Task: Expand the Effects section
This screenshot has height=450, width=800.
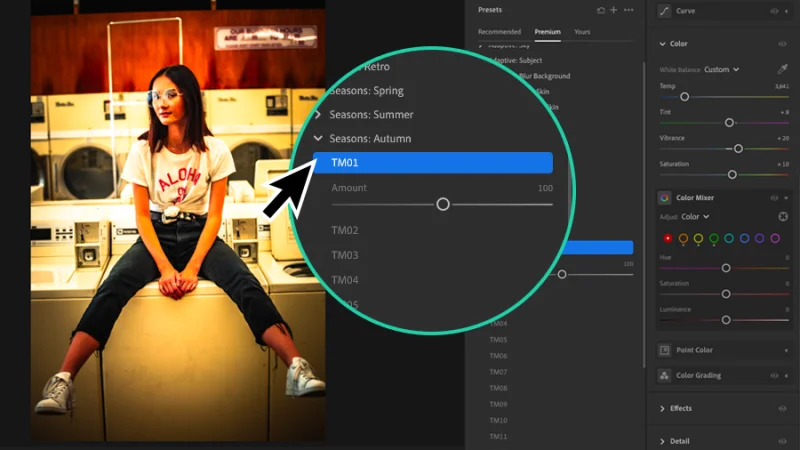Action: pyautogui.click(x=662, y=409)
